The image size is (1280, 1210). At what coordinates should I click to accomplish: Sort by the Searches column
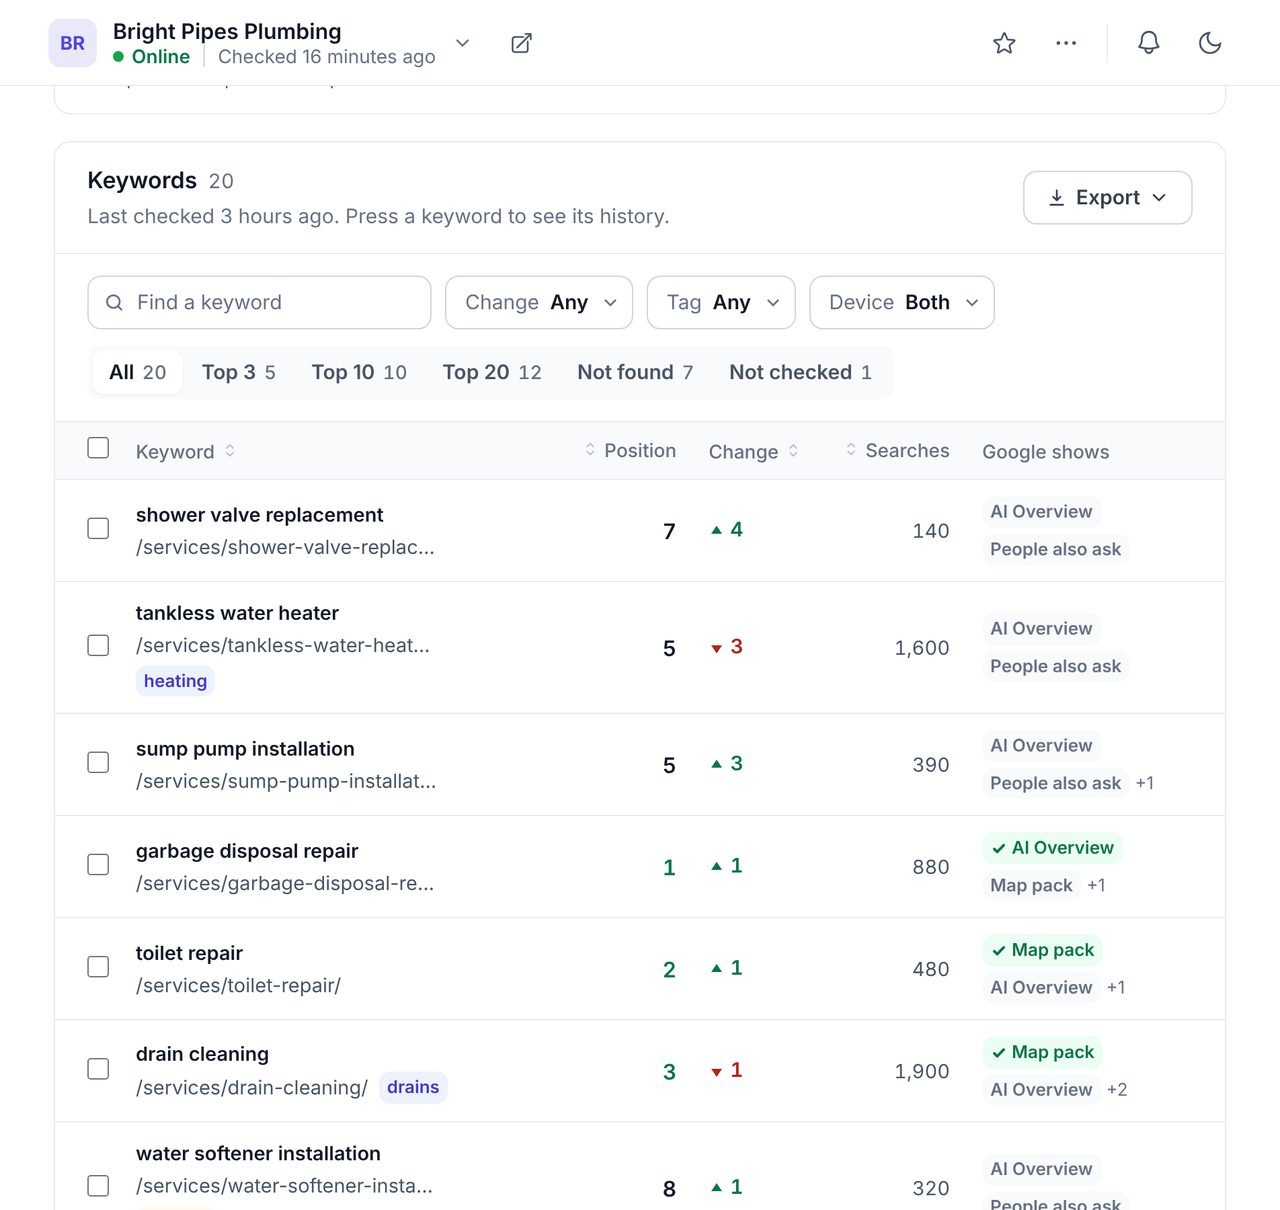[897, 451]
